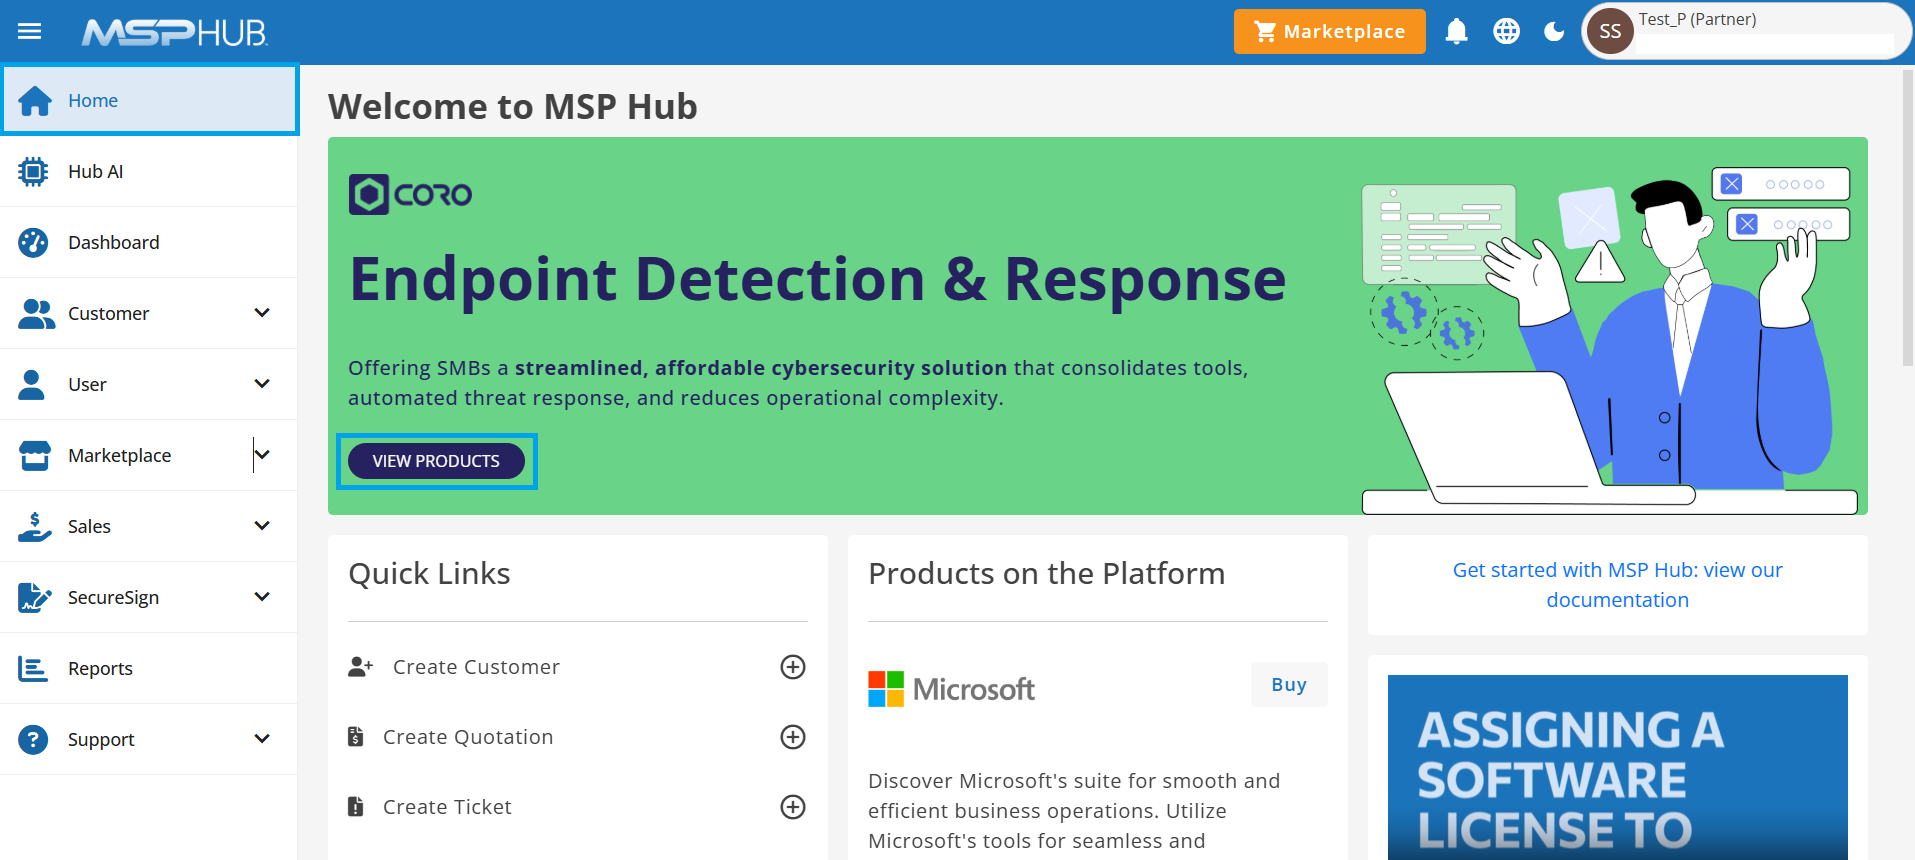Click the Coro logo in banner
The width and height of the screenshot is (1915, 860).
(x=410, y=194)
